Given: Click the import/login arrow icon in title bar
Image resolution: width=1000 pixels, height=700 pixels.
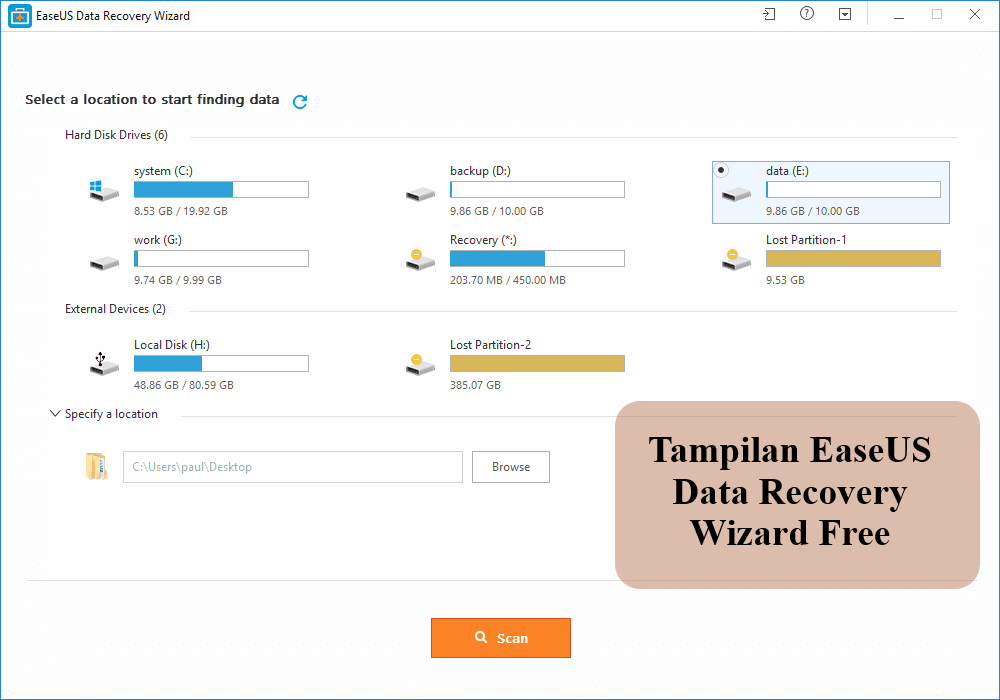Looking at the screenshot, I should click(769, 14).
